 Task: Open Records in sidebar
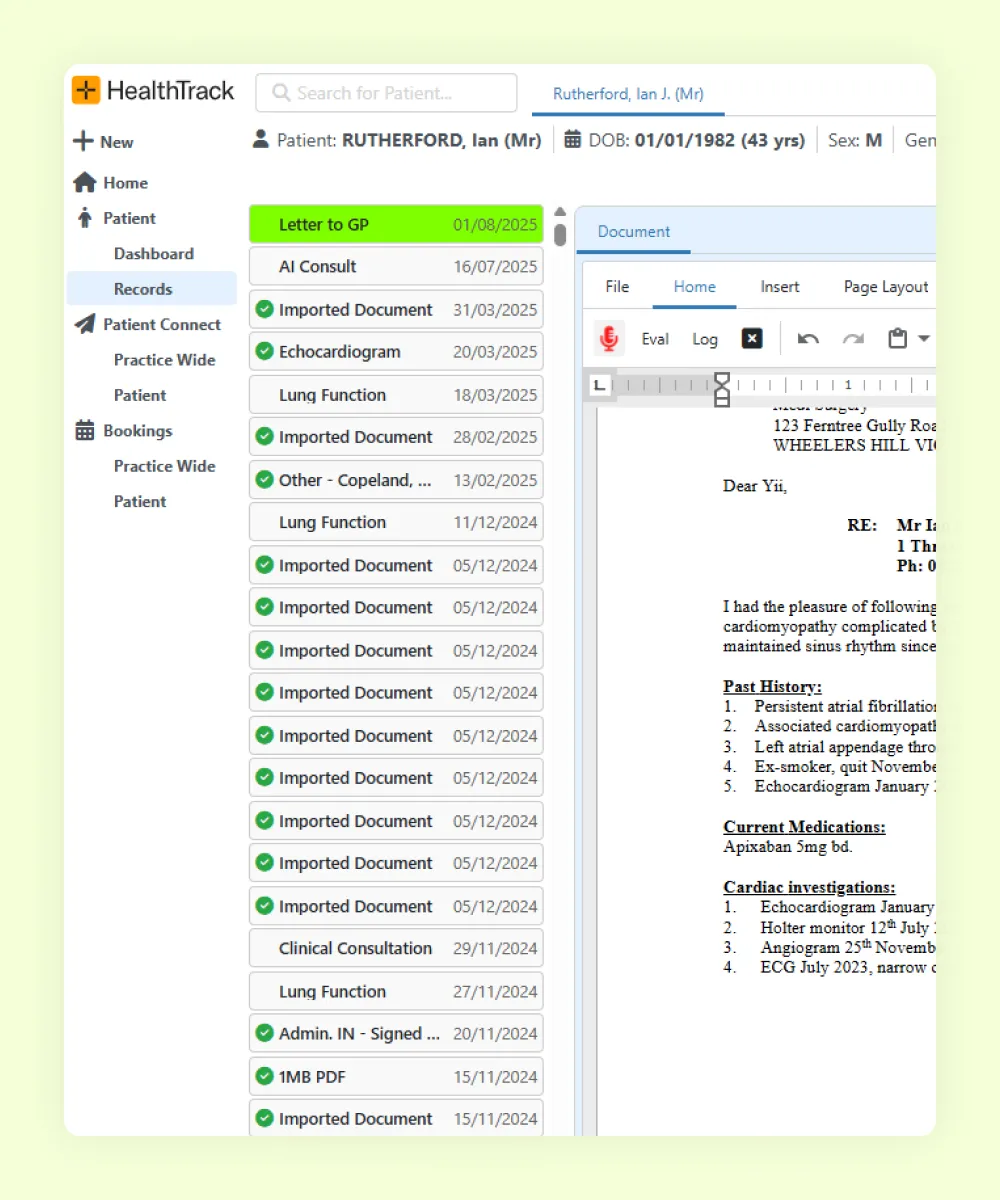click(x=152, y=289)
